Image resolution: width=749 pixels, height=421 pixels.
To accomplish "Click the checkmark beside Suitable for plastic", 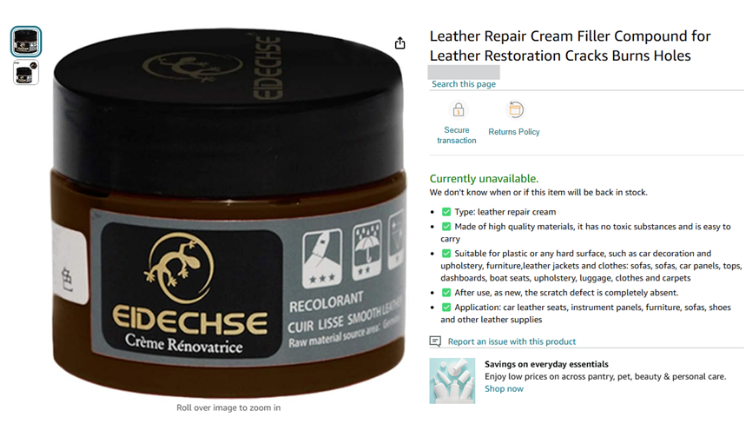I will click(446, 253).
